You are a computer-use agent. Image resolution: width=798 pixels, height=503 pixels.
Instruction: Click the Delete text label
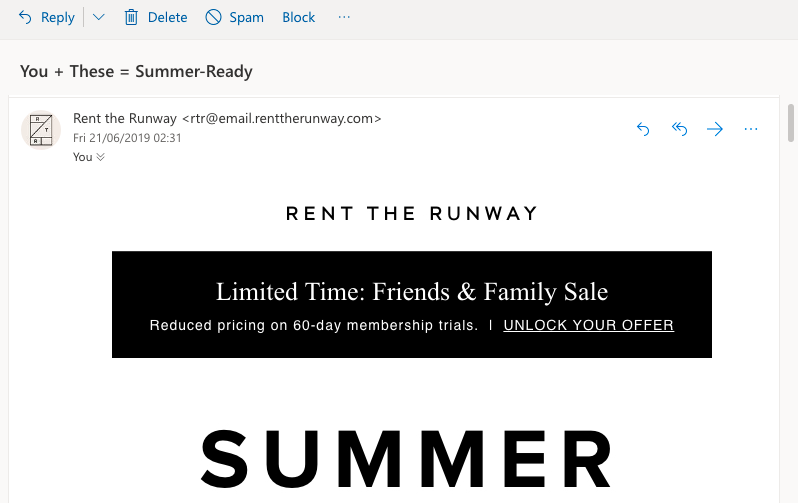167,17
